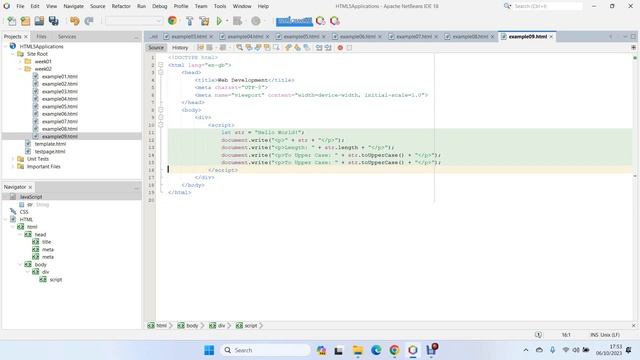Image resolution: width=640 pixels, height=360 pixels.
Task: Open Chrome from the Windows taskbar
Action: [394, 350]
